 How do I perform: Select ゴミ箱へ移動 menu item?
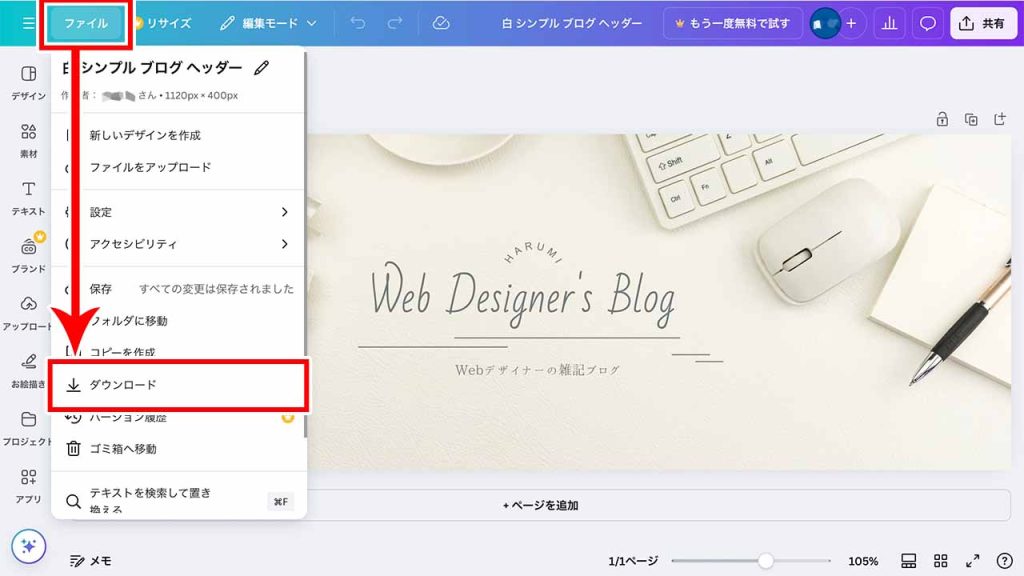178,449
